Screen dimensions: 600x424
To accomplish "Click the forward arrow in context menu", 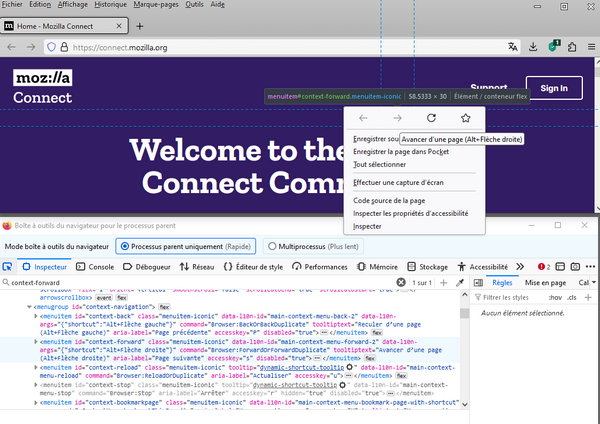I will point(397,118).
